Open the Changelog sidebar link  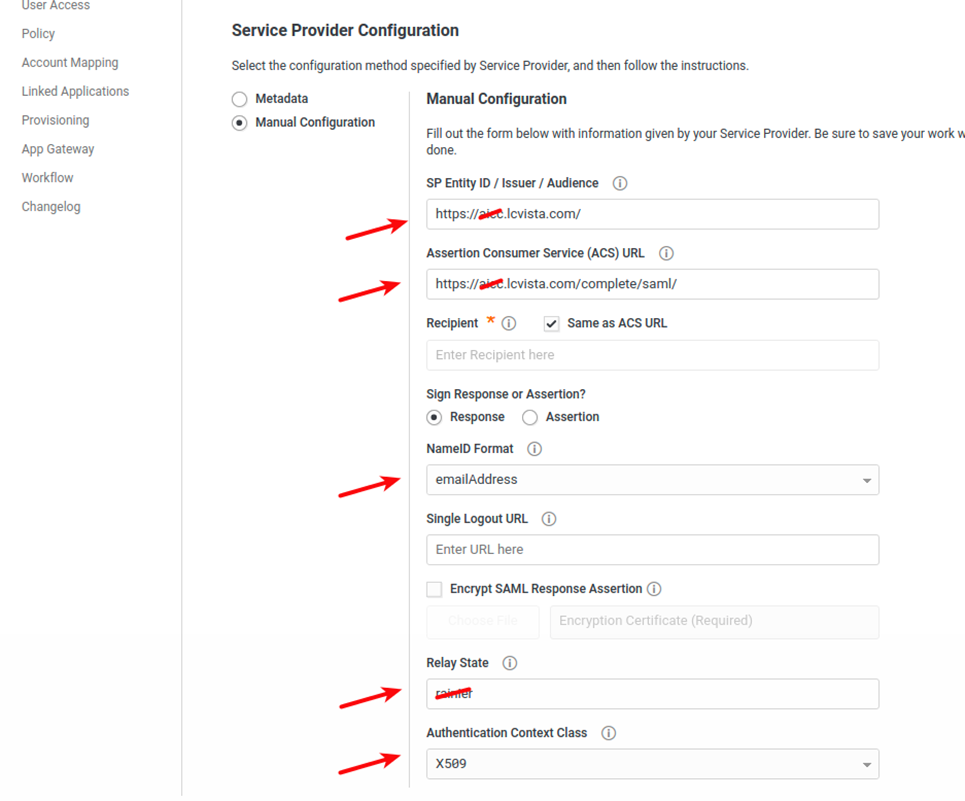pyautogui.click(x=51, y=207)
